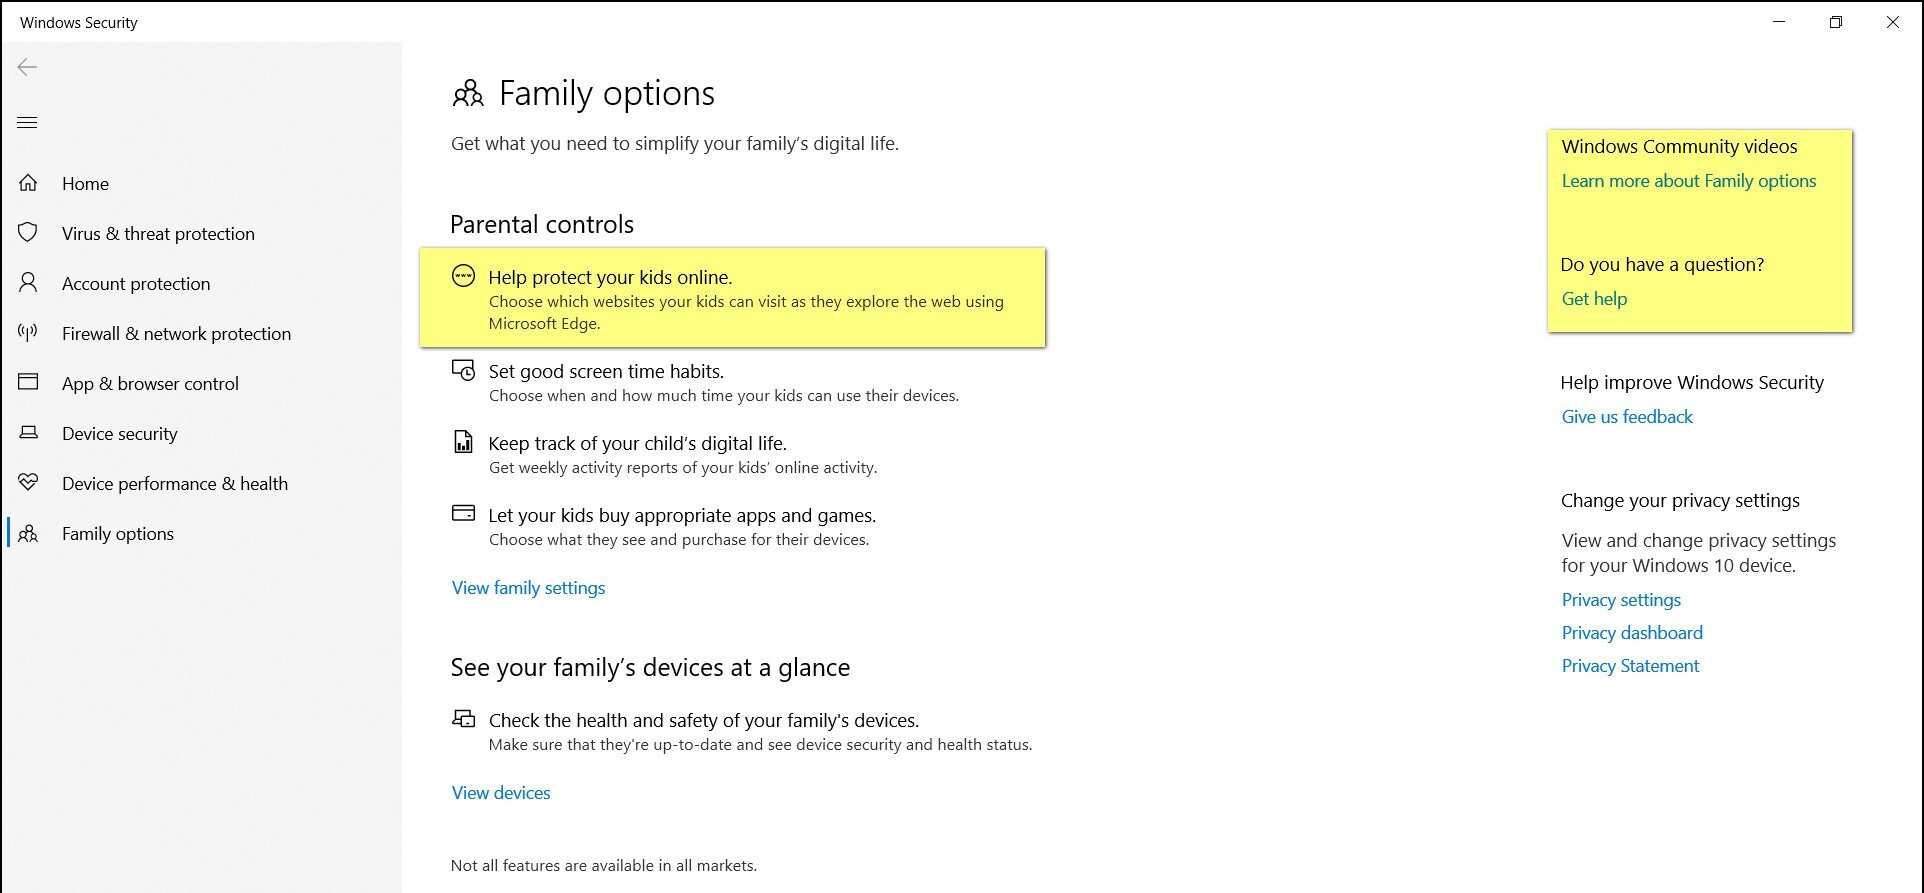This screenshot has width=1924, height=893.
Task: Restore down the Windows Security window
Action: [x=1836, y=22]
